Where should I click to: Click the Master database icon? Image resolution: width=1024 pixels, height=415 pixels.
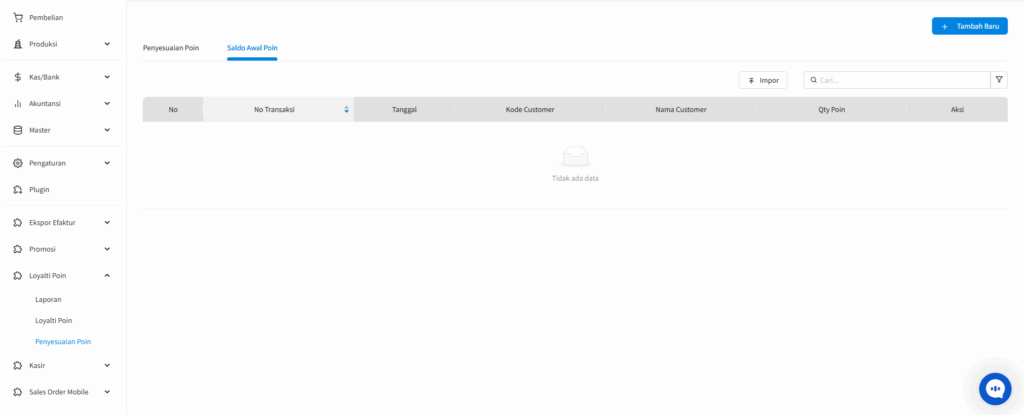click(x=18, y=130)
